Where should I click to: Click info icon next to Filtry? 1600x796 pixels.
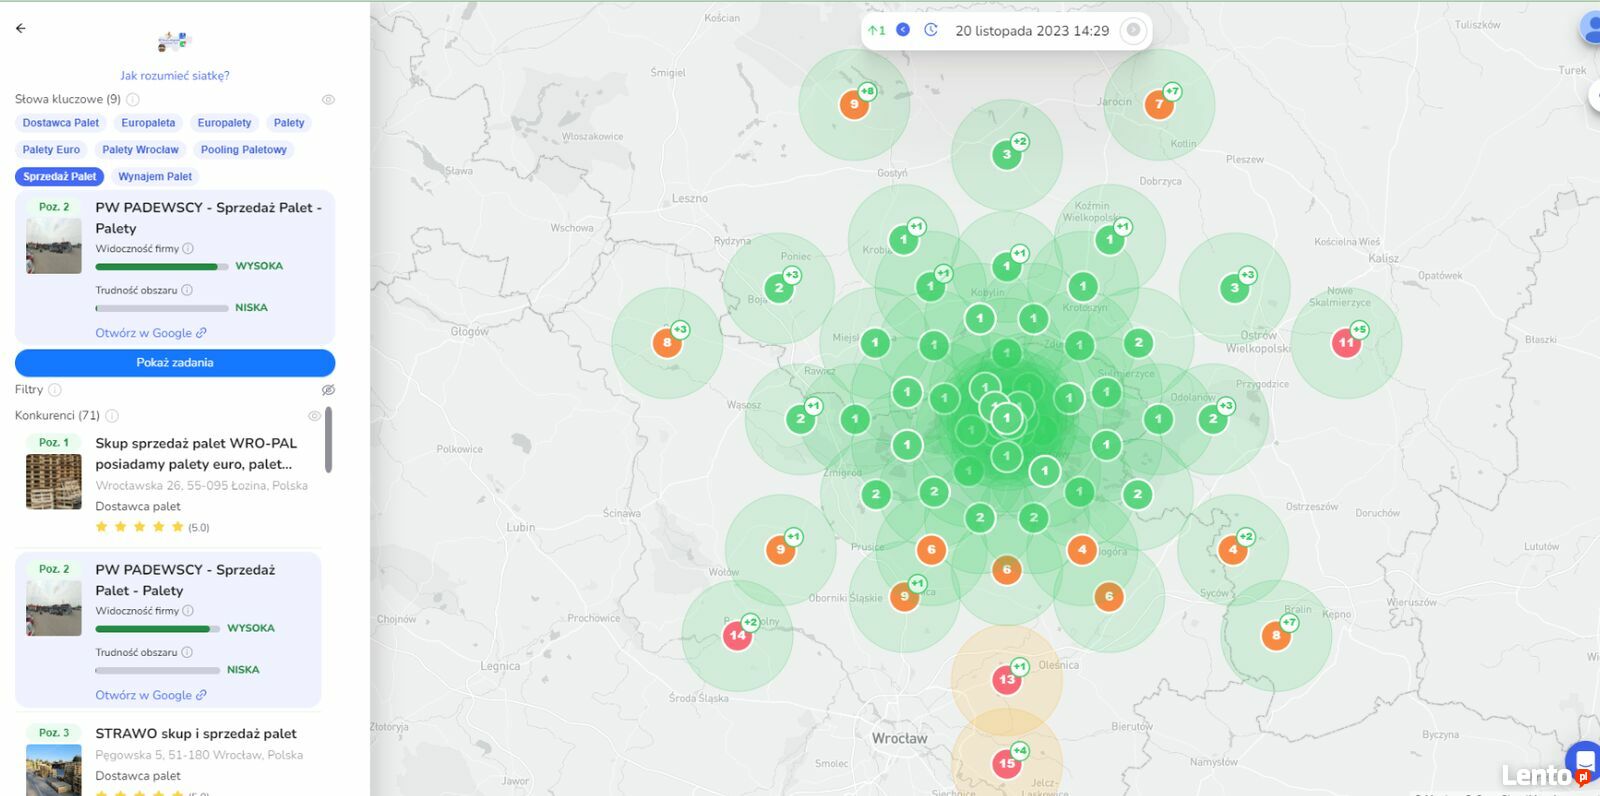(55, 390)
